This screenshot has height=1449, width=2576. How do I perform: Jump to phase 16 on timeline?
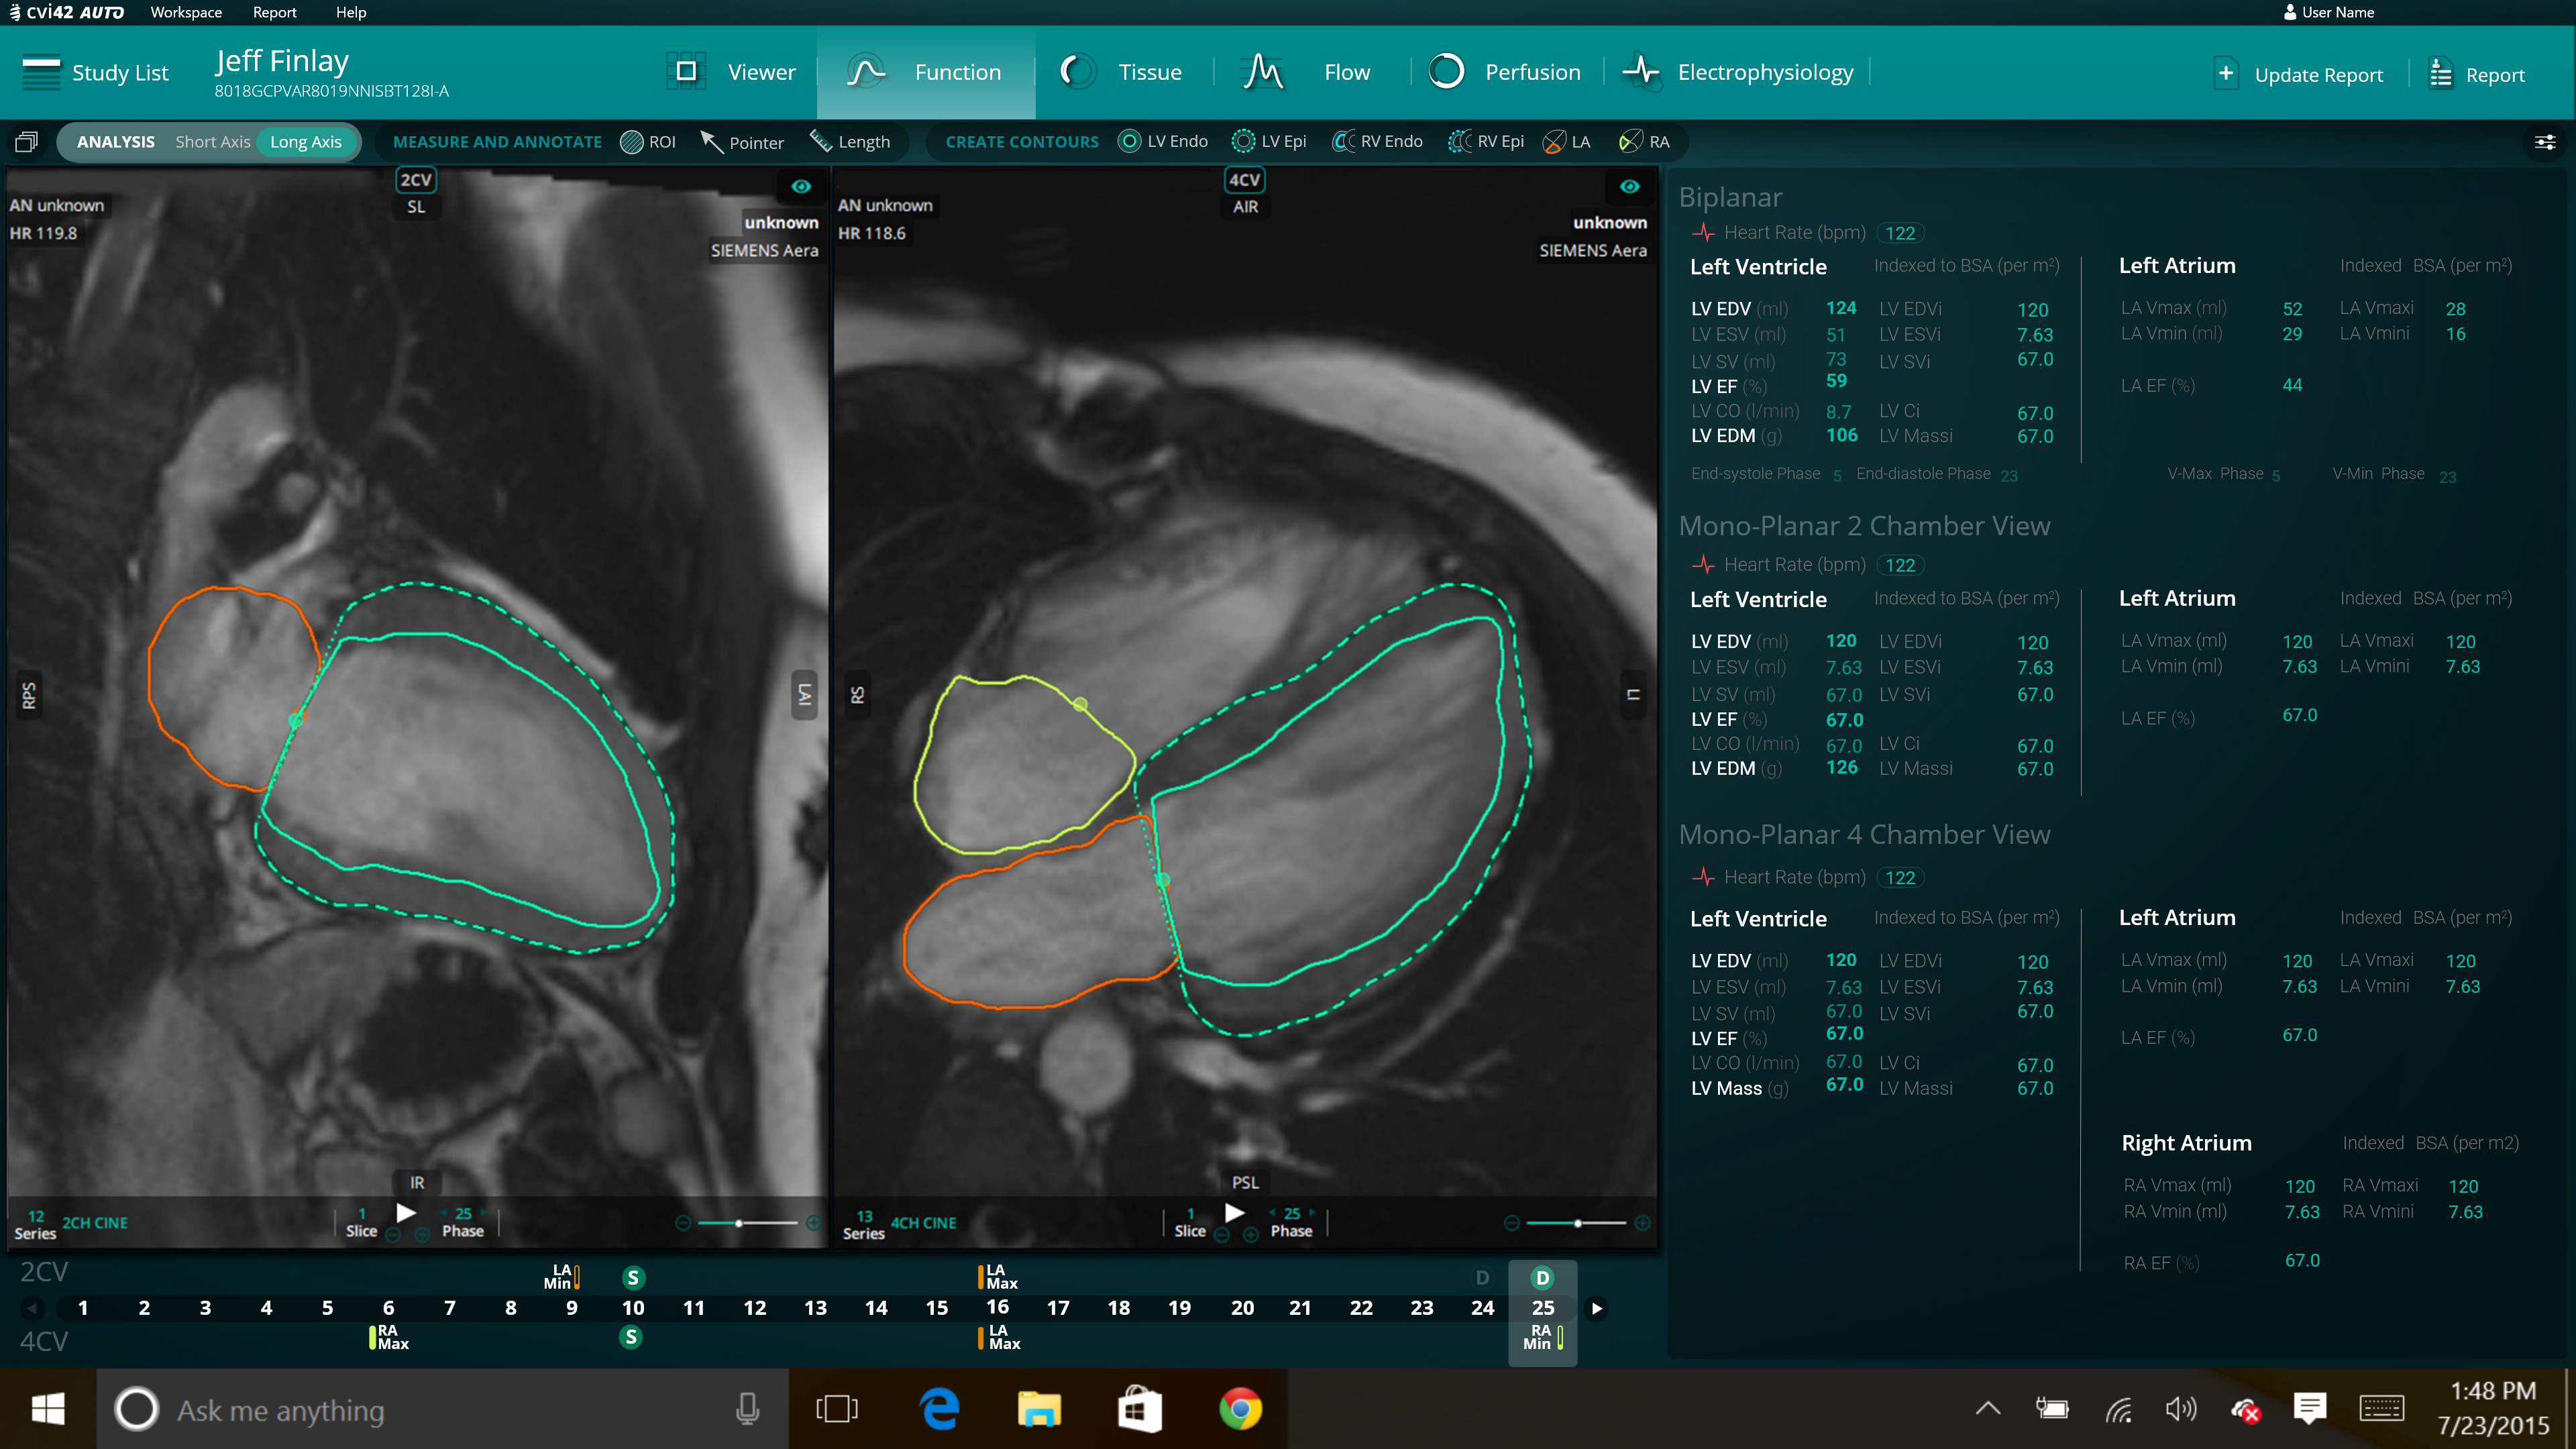[997, 1307]
